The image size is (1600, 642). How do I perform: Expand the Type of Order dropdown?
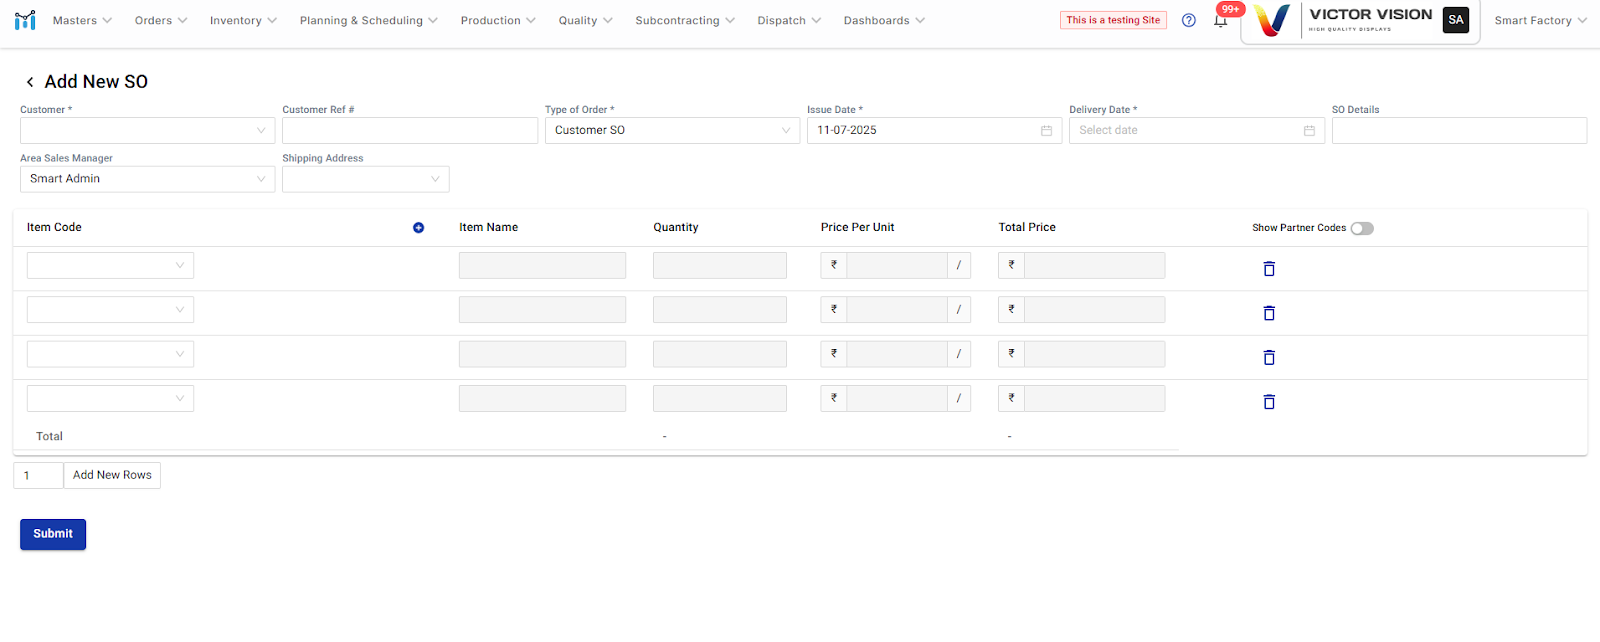click(671, 131)
